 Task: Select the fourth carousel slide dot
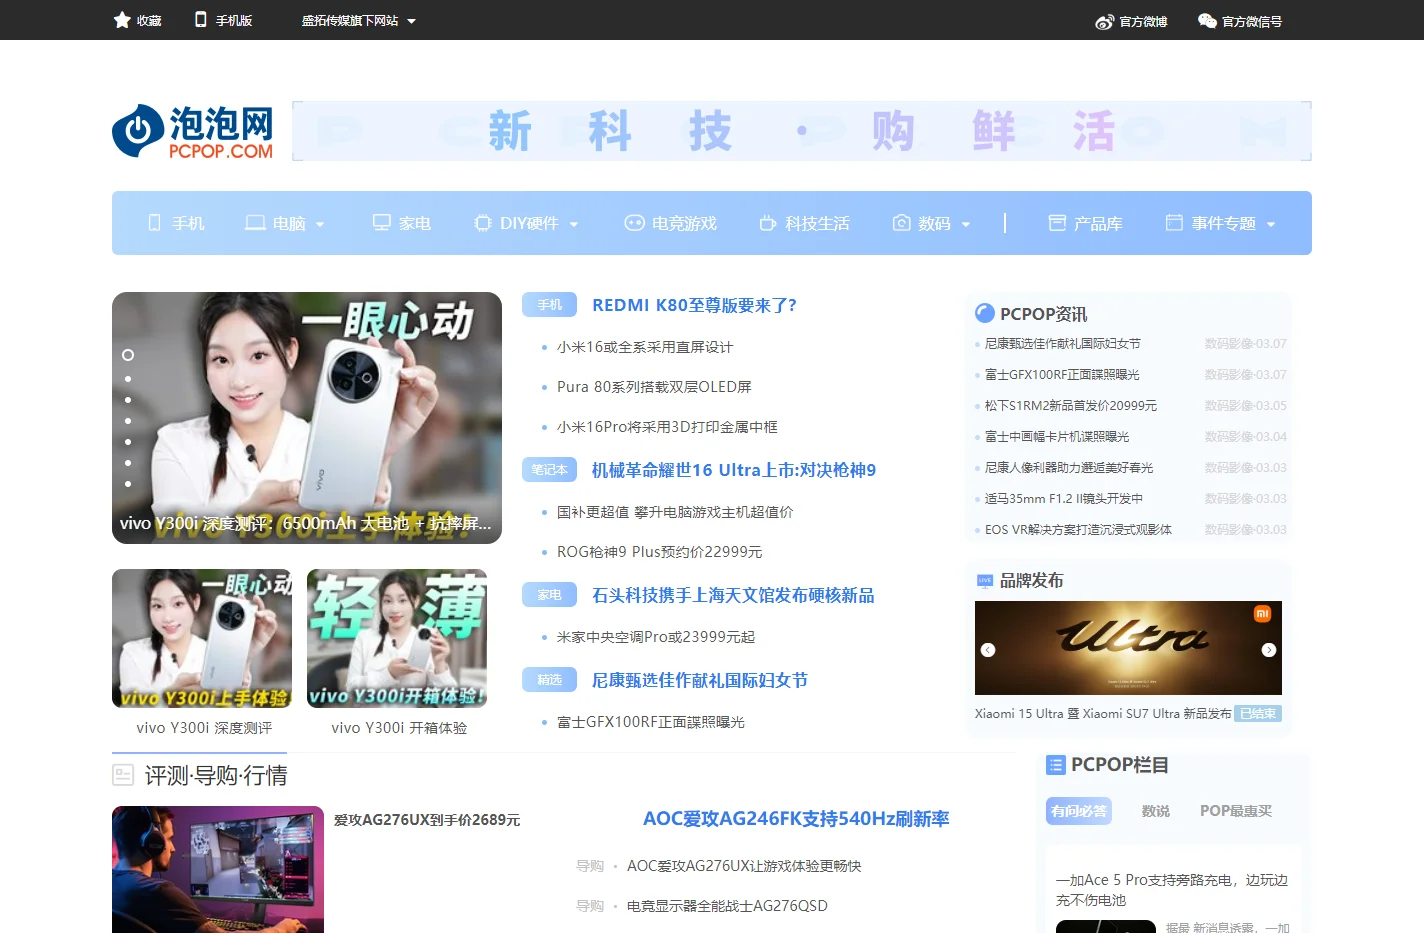(x=128, y=421)
